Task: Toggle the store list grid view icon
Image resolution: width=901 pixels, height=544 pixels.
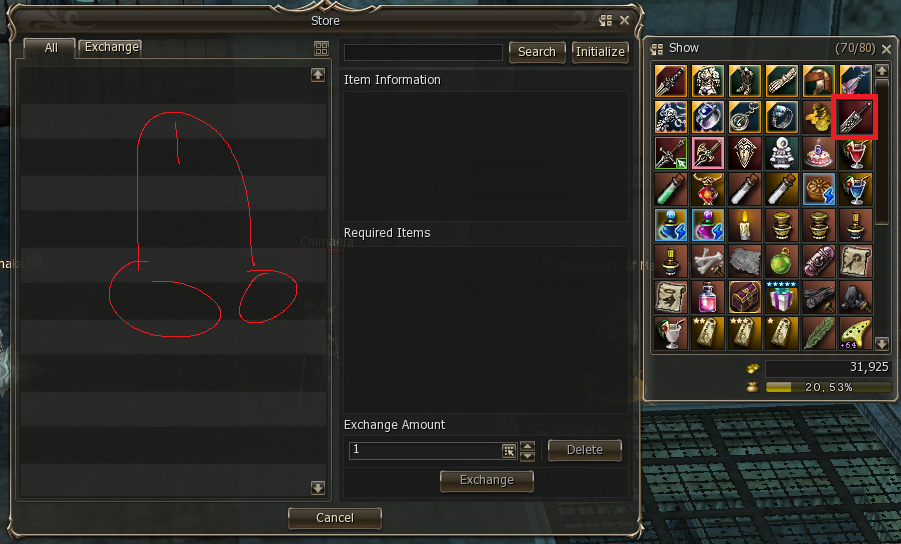Action: tap(321, 48)
